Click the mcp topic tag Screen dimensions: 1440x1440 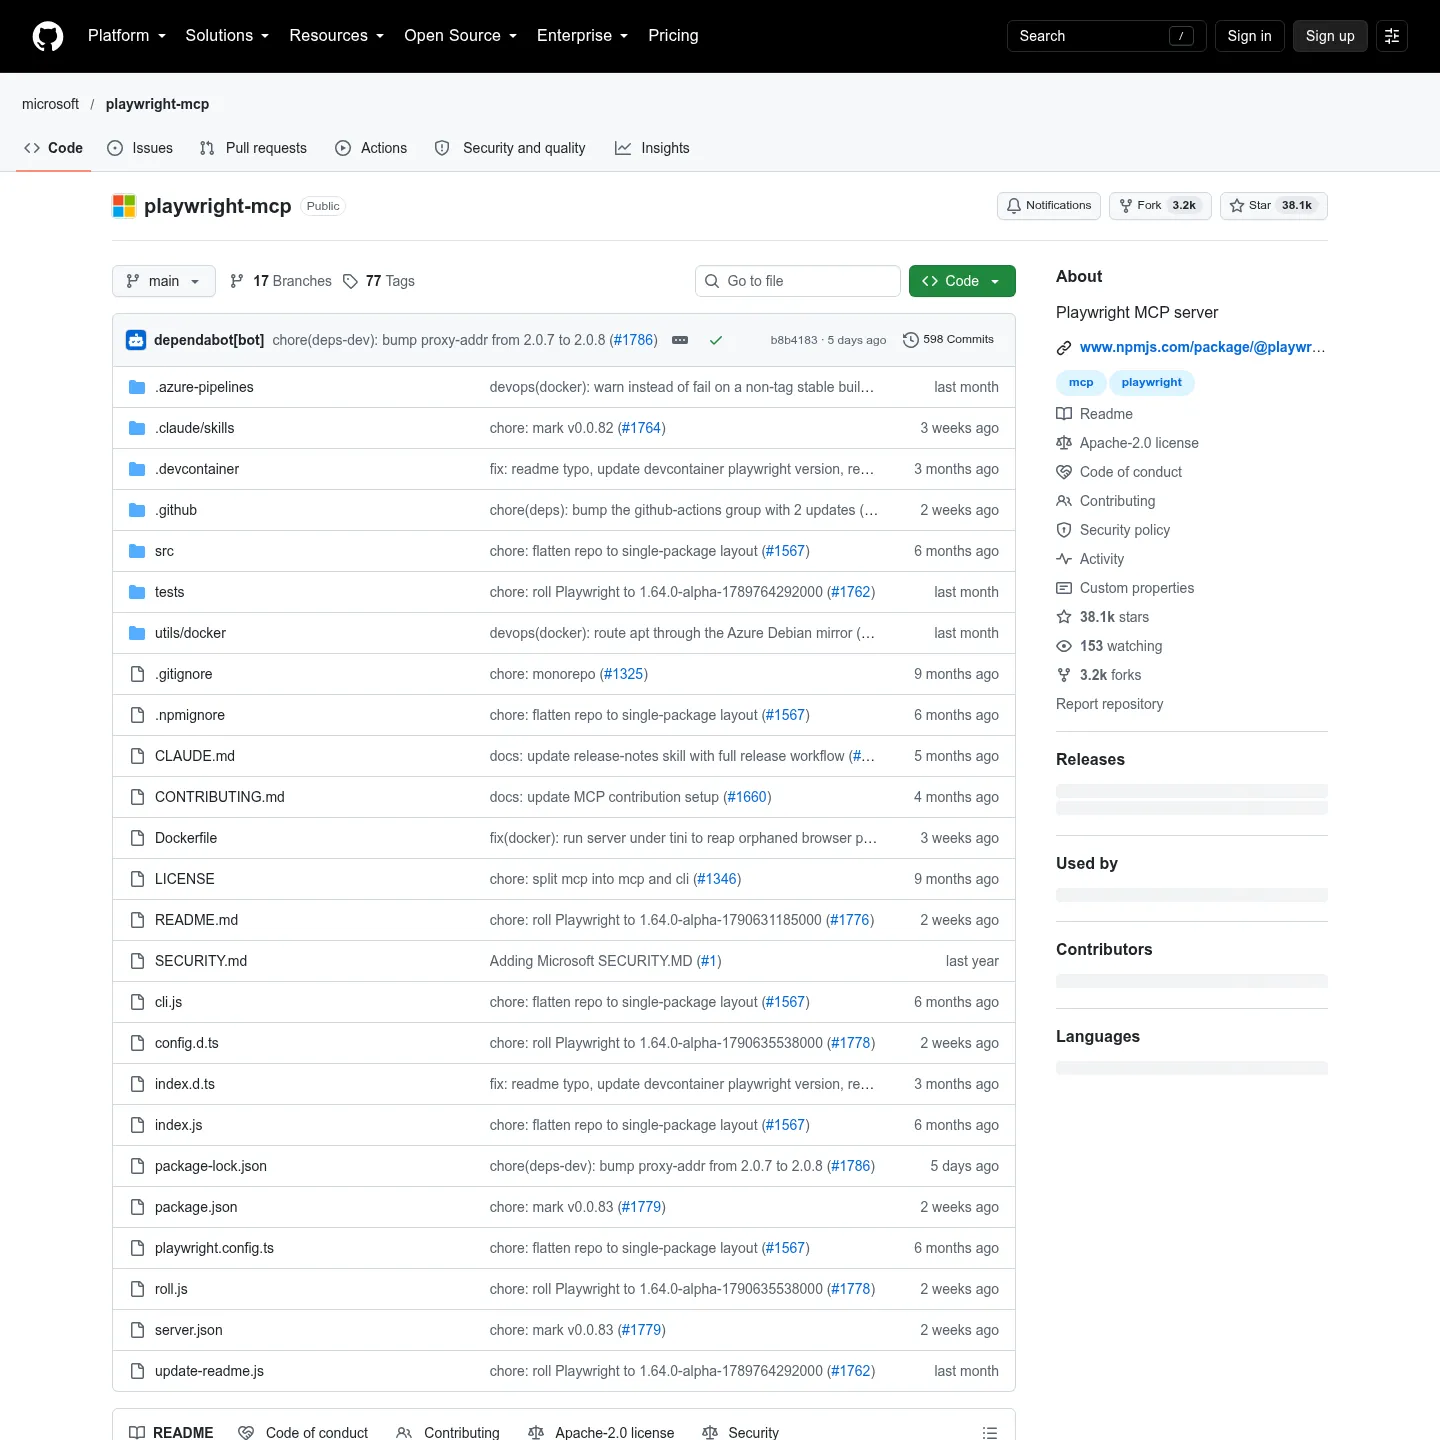(x=1081, y=383)
